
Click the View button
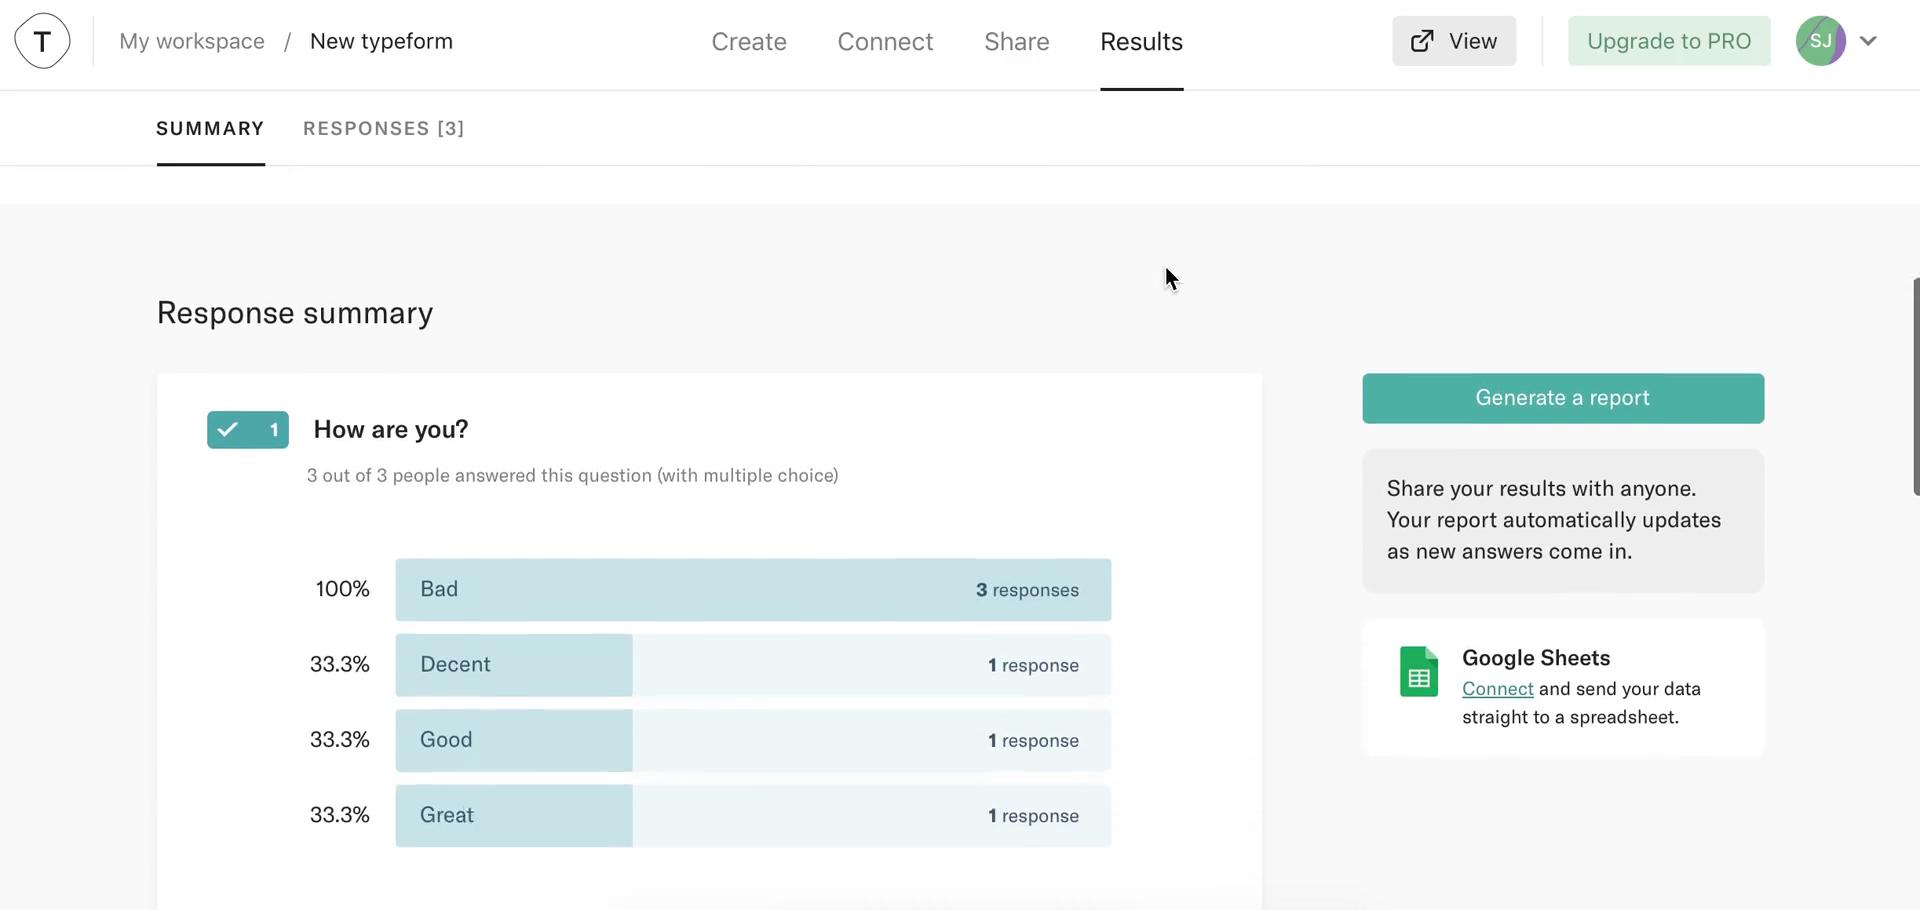point(1454,41)
